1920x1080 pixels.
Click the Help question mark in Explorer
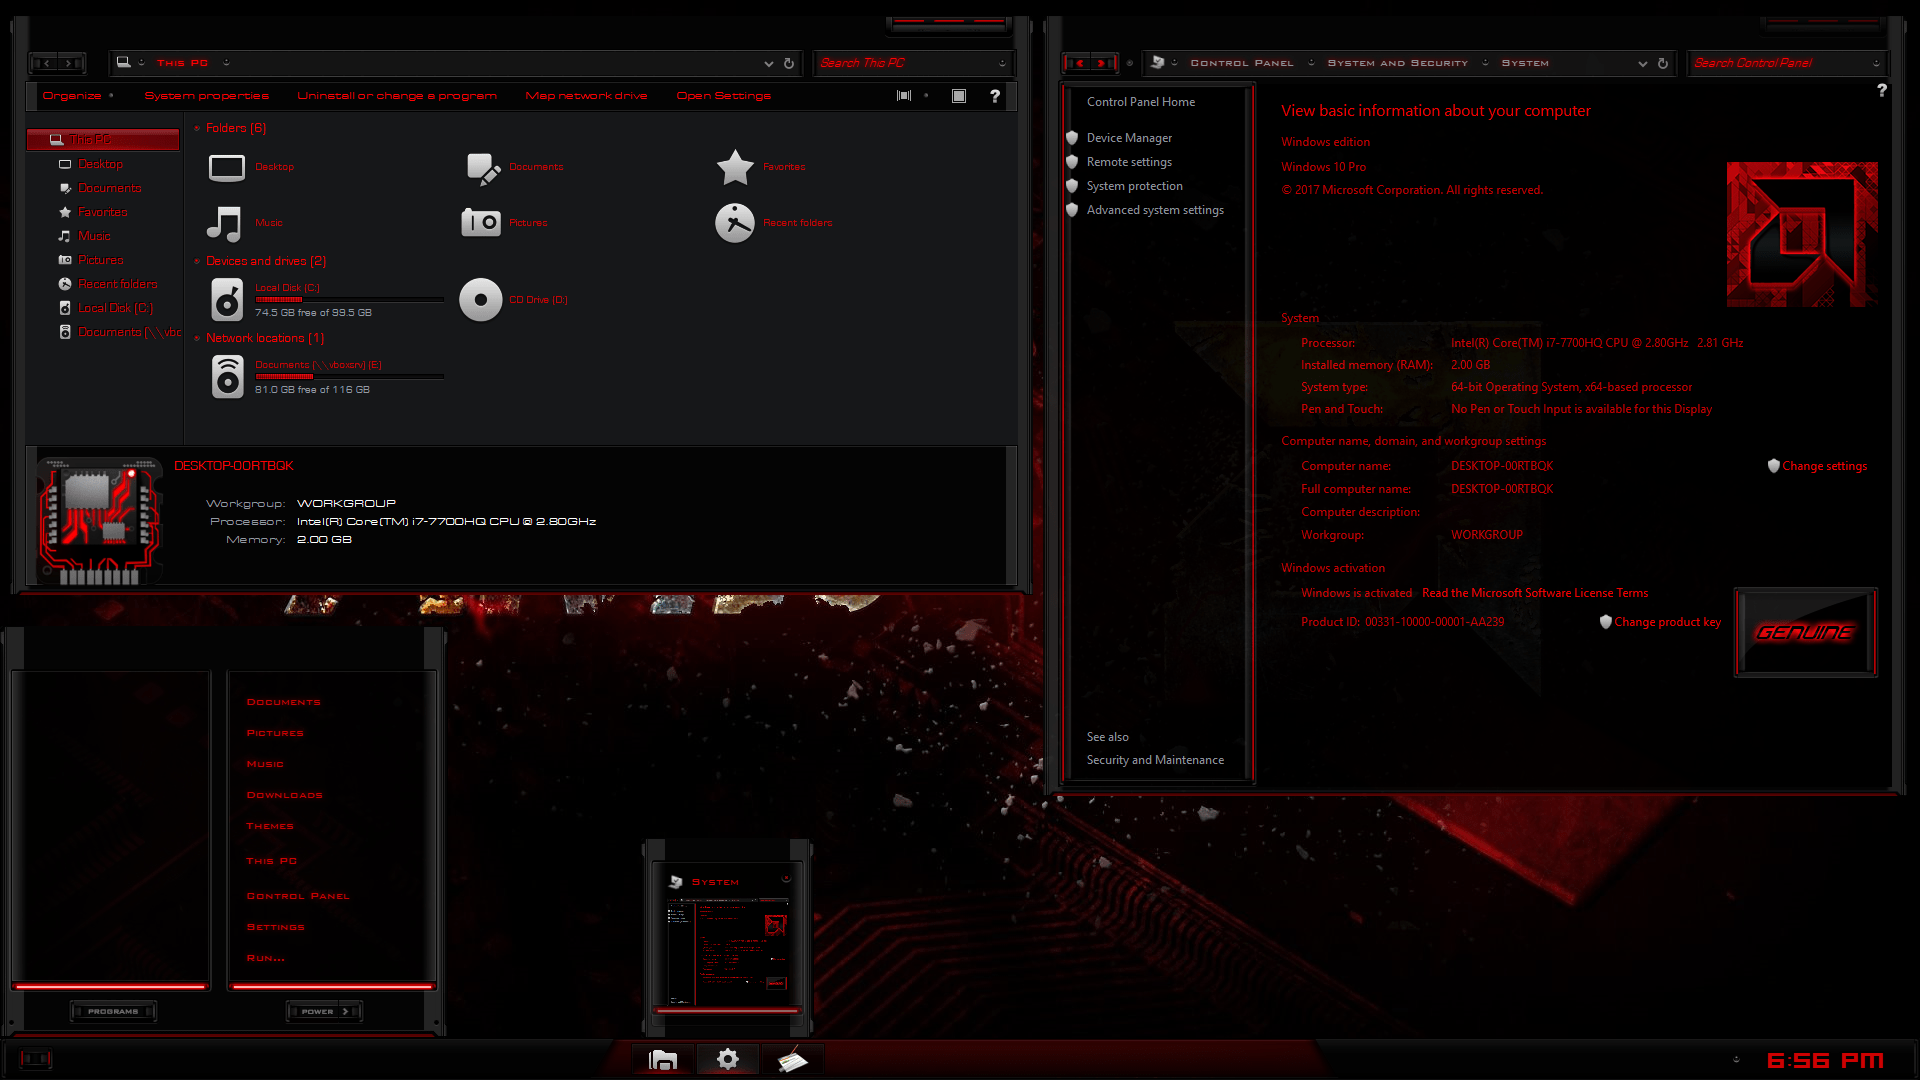click(x=994, y=96)
